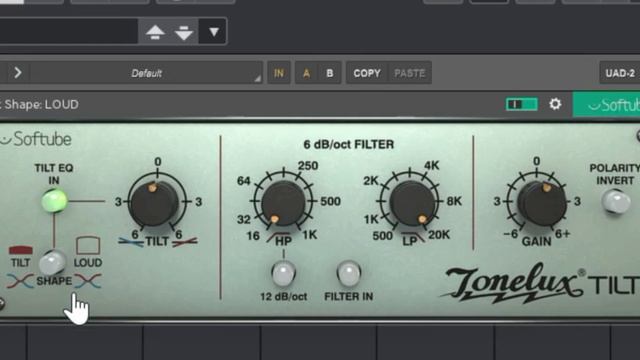Click the Shape: LOUD status text
The height and width of the screenshot is (360, 640).
[x=42, y=104]
